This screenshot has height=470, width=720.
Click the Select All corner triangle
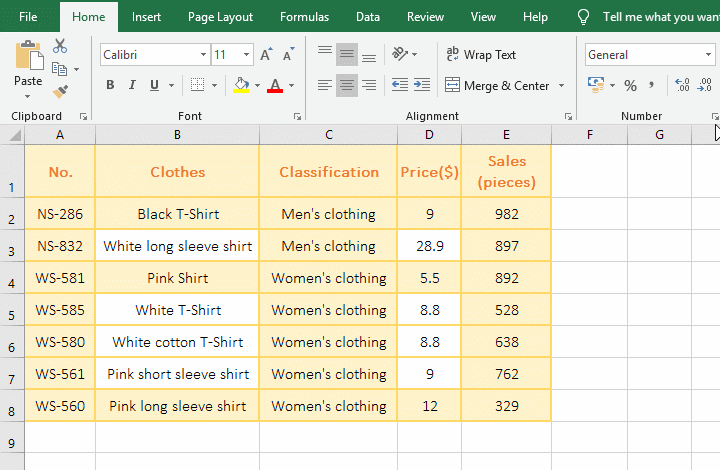[15, 135]
